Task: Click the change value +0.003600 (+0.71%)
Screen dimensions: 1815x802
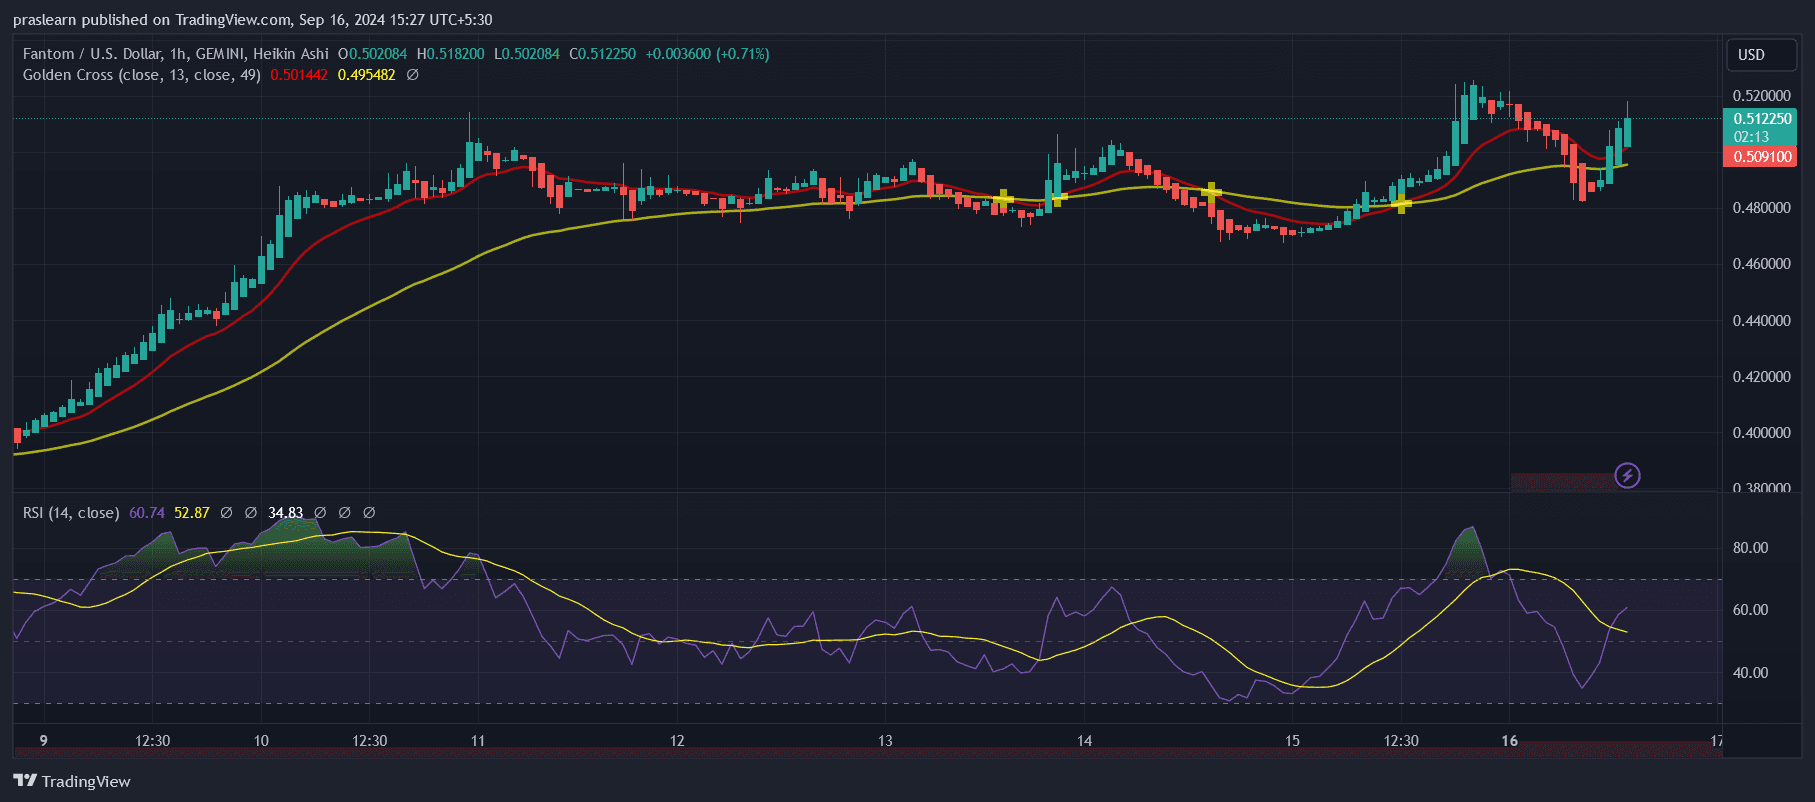Action: (x=707, y=54)
